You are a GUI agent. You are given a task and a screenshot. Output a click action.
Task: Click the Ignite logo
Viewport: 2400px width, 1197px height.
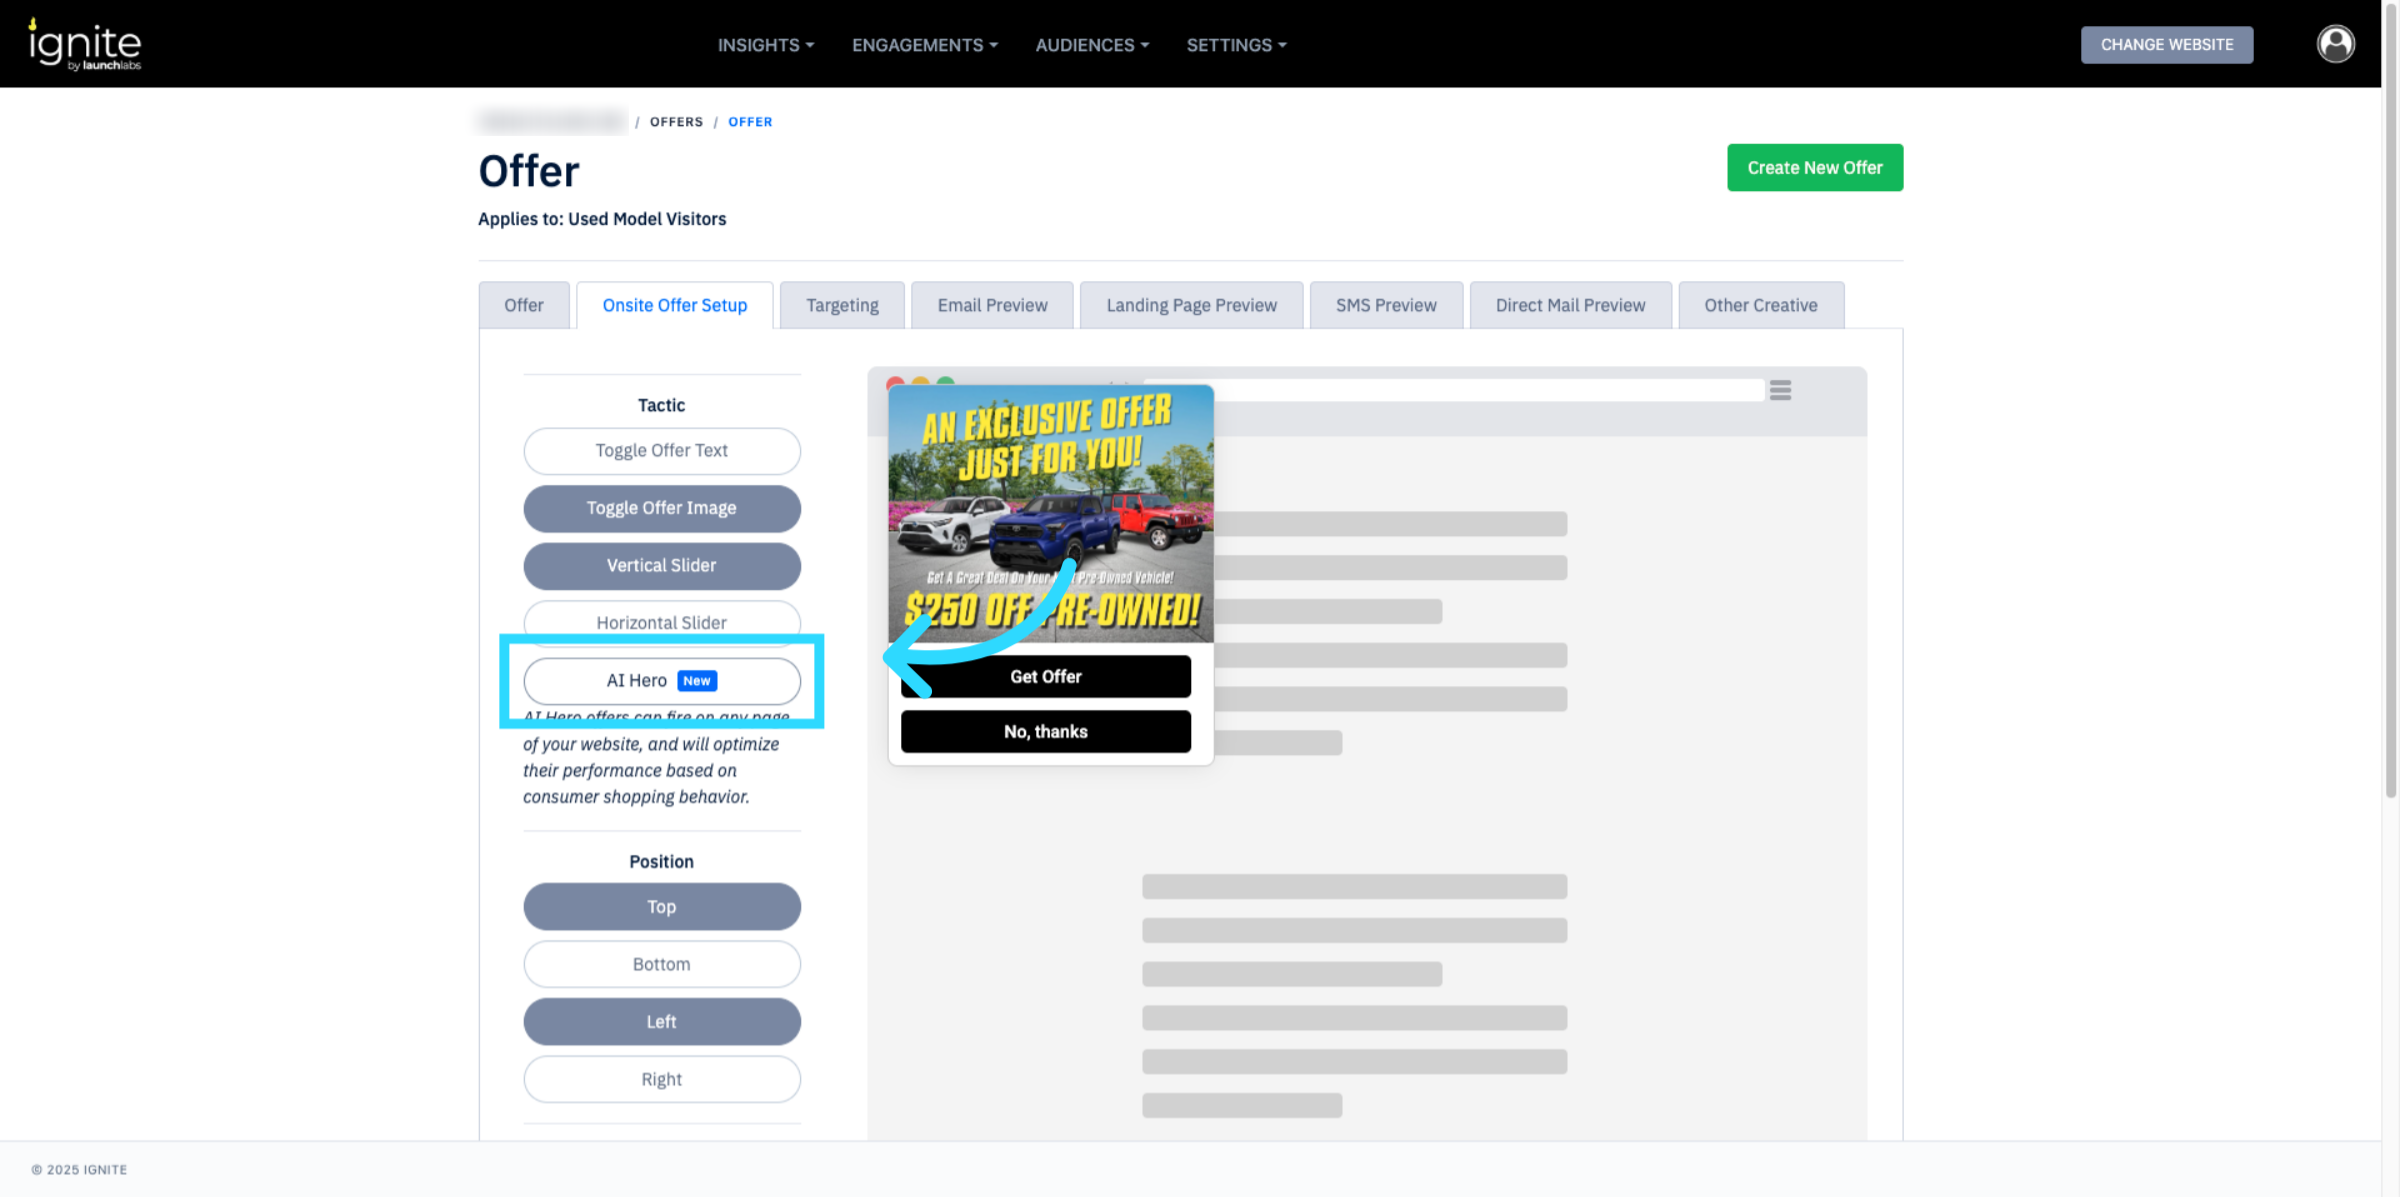pos(85,45)
